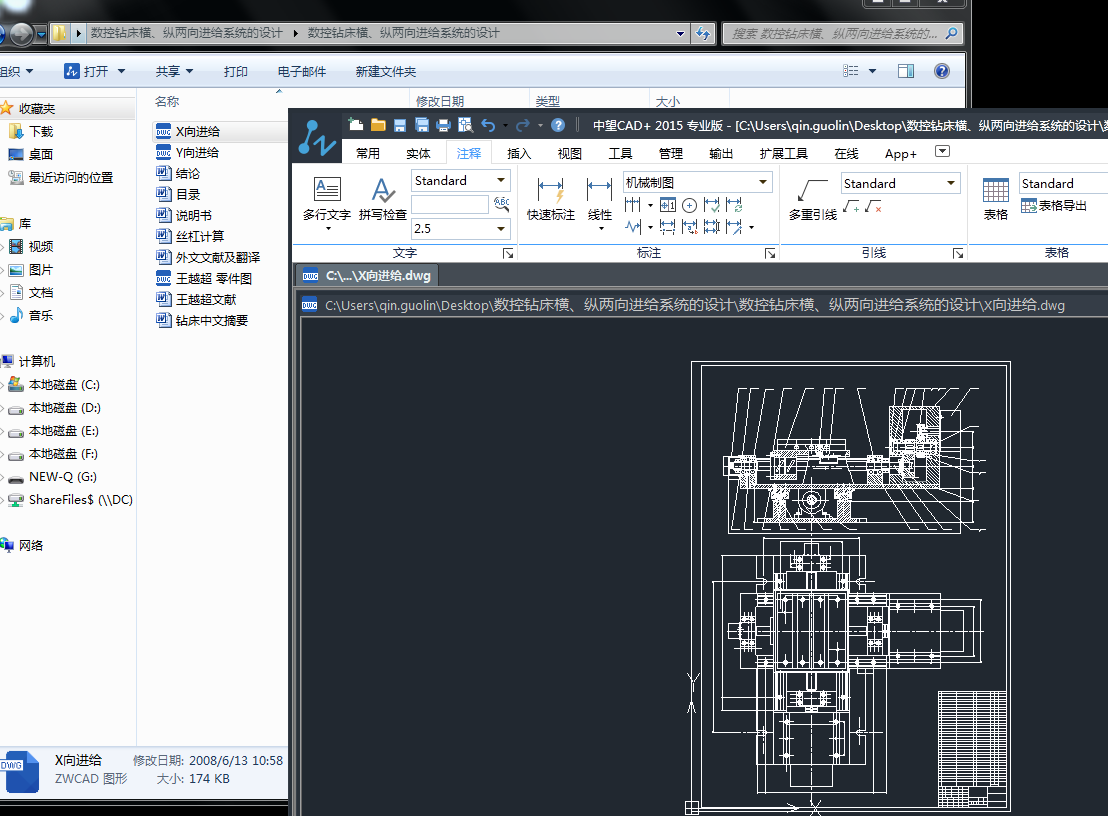This screenshot has width=1108, height=816.
Task: Activate the 多重引线 multileader tool
Action: (812, 197)
